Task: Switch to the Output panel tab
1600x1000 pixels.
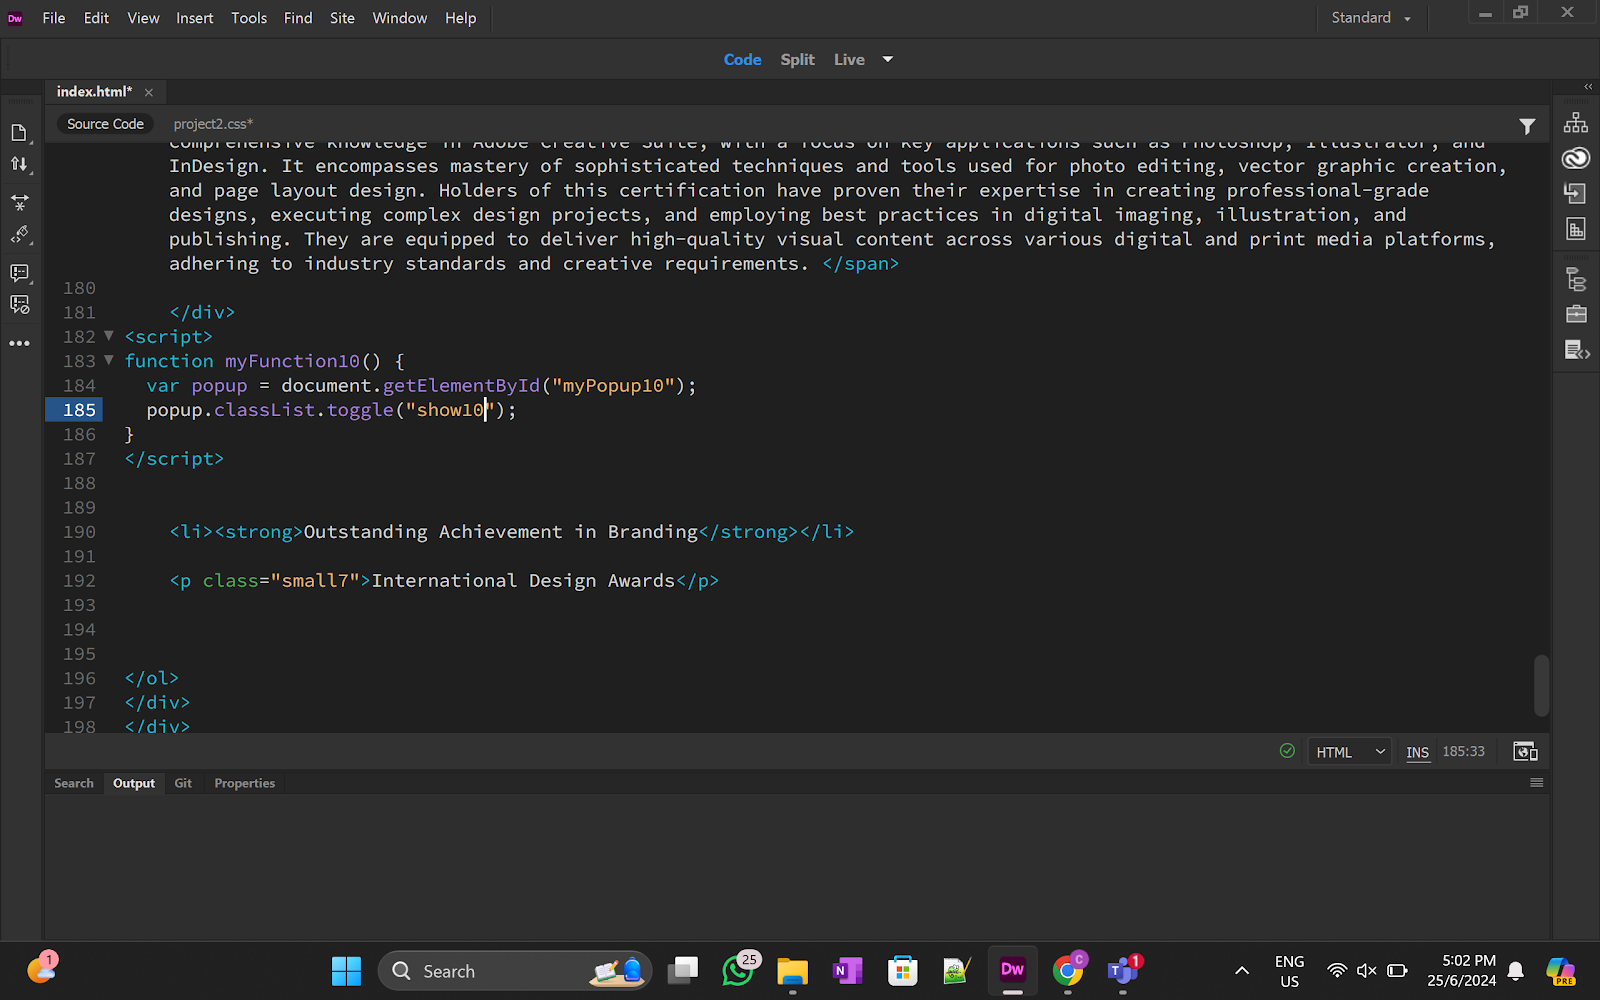Action: 134,783
